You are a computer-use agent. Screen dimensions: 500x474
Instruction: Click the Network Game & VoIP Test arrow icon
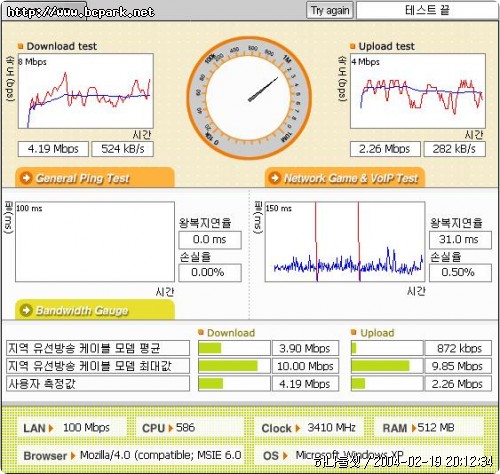pos(275,178)
